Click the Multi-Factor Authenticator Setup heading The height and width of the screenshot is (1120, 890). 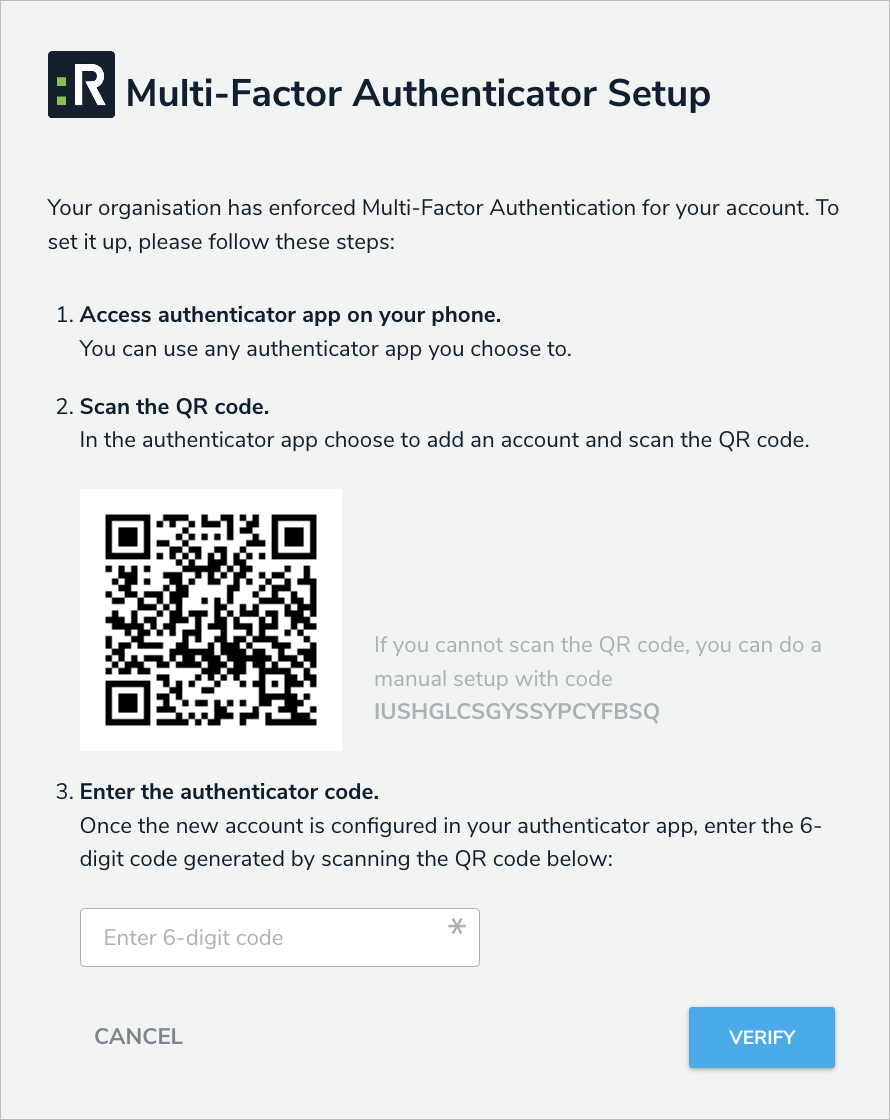pyautogui.click(x=418, y=93)
